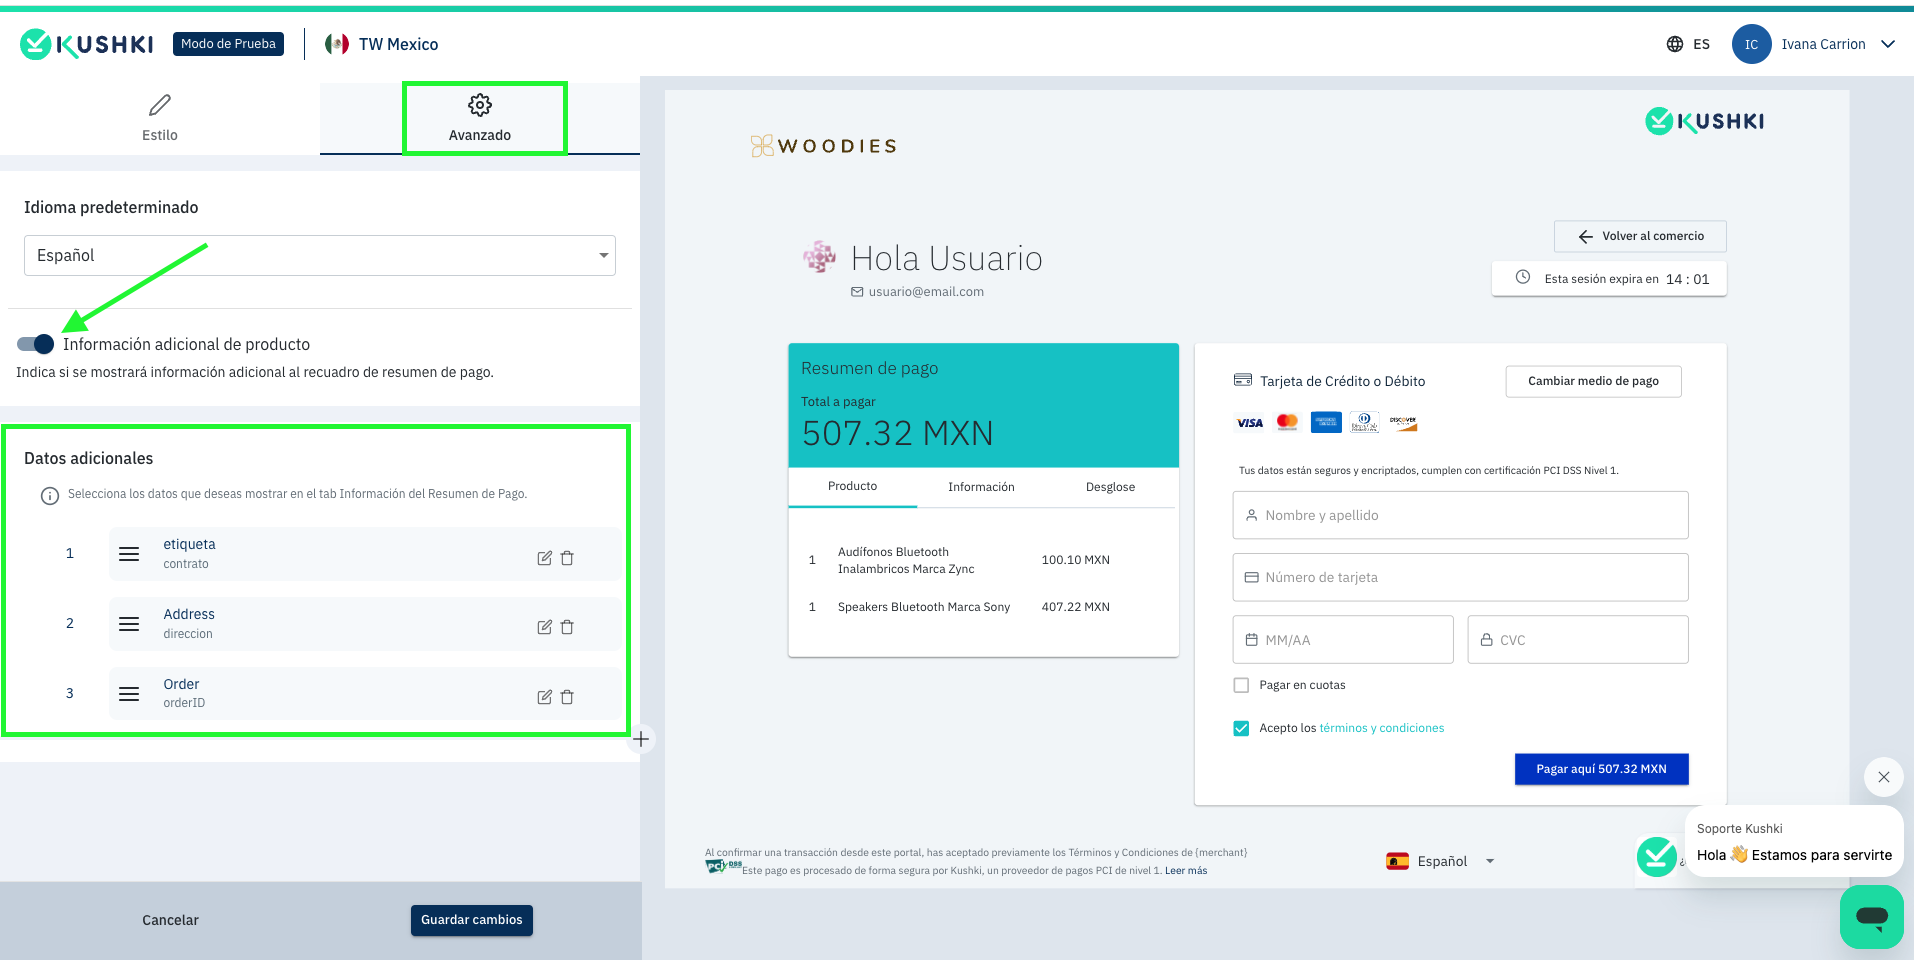Switch to the Estilo tab
The image size is (1914, 960).
(x=160, y=118)
